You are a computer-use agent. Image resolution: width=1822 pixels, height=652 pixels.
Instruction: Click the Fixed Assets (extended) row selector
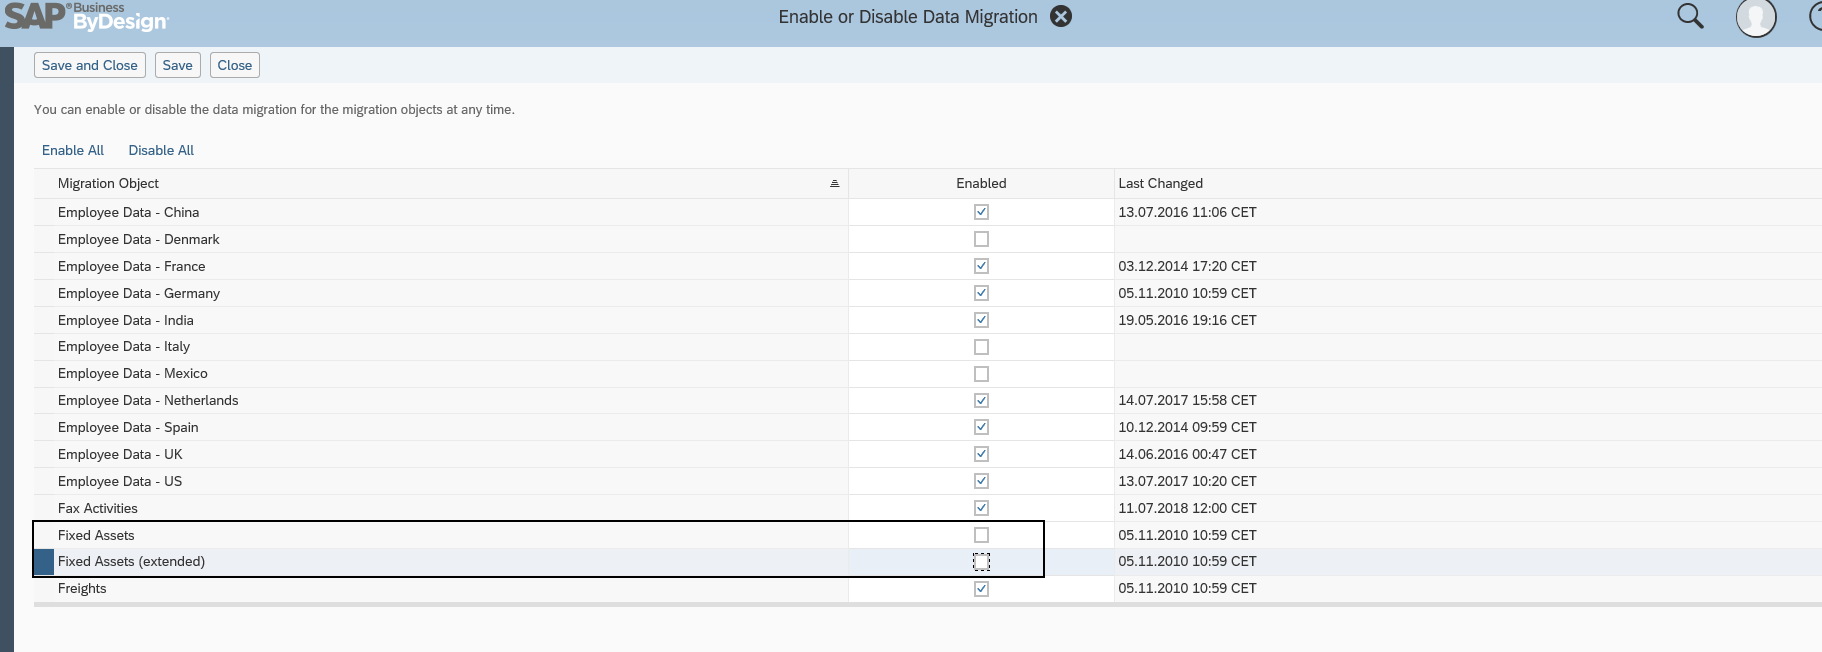click(x=44, y=562)
